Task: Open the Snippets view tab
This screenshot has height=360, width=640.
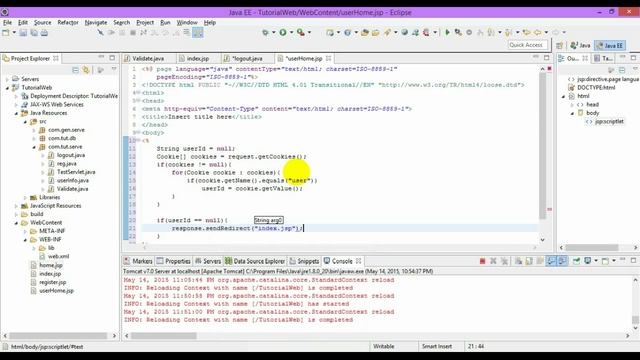Action: click(304, 261)
